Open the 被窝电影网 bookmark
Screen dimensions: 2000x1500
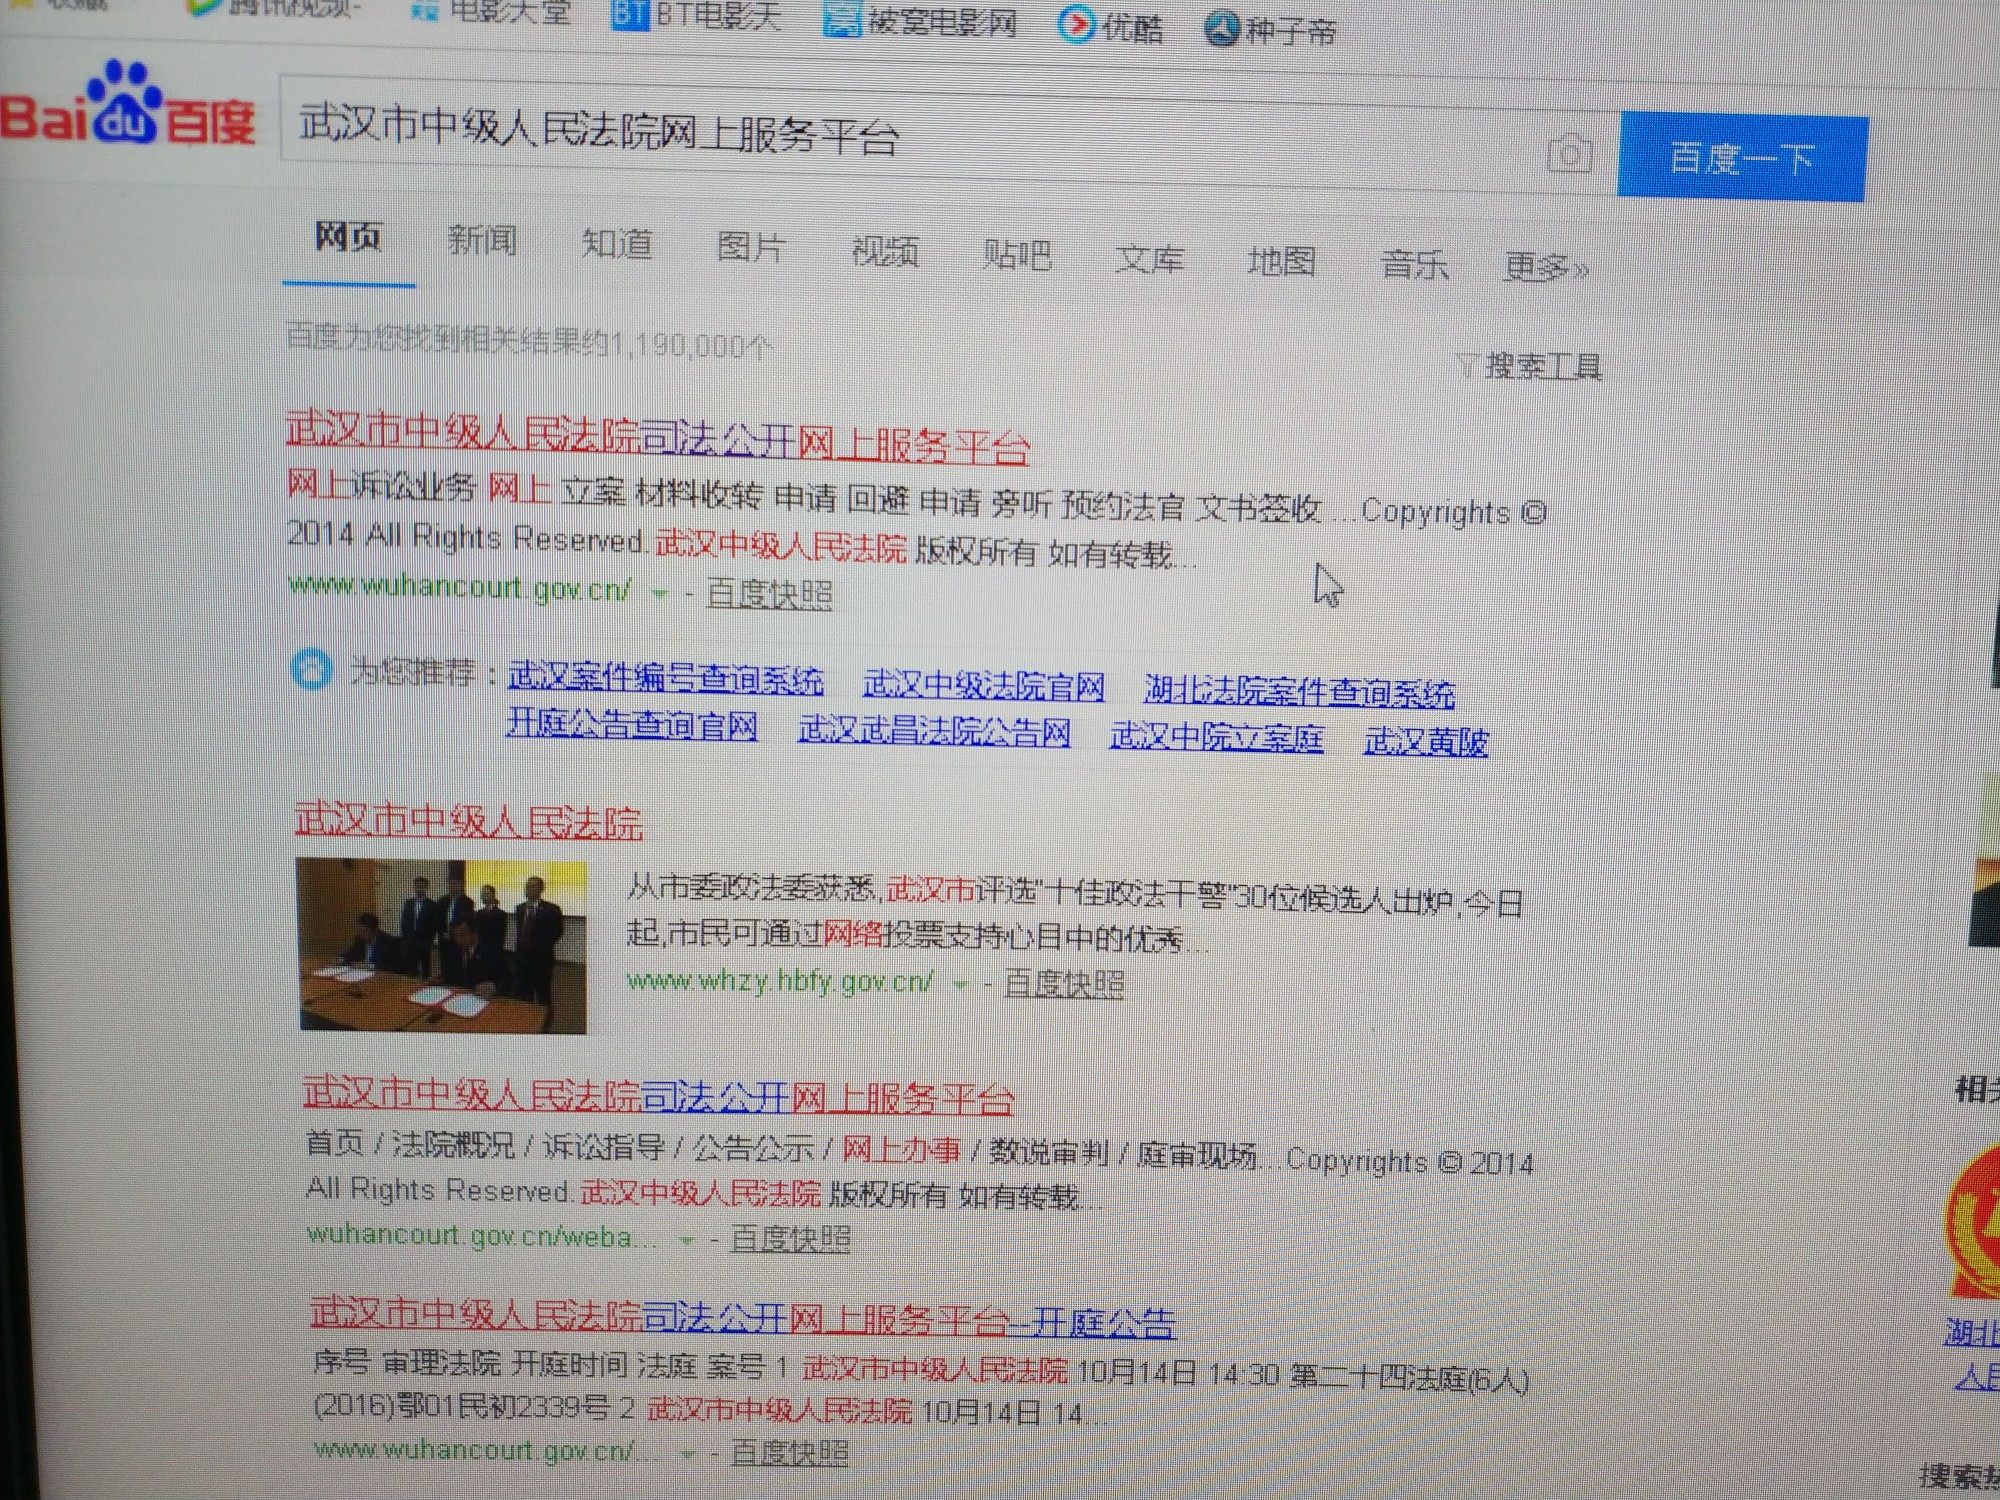click(x=920, y=21)
